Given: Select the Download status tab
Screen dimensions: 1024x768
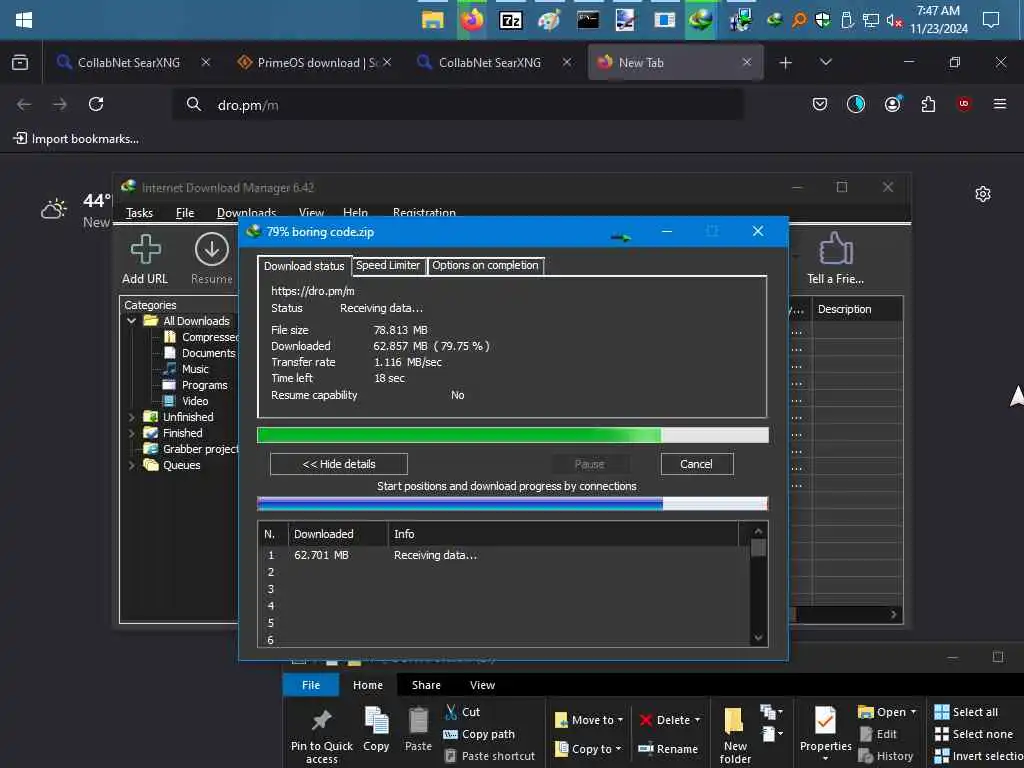Looking at the screenshot, I should point(304,266).
